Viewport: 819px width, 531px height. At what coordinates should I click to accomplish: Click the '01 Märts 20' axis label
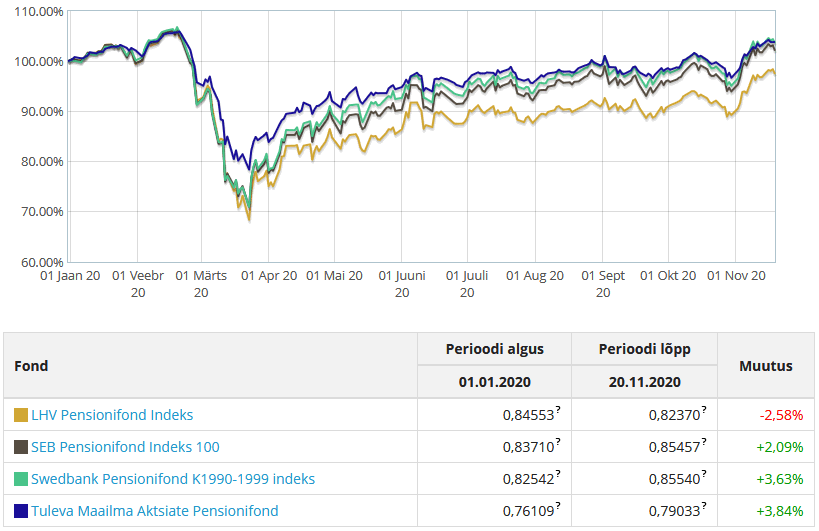(201, 284)
